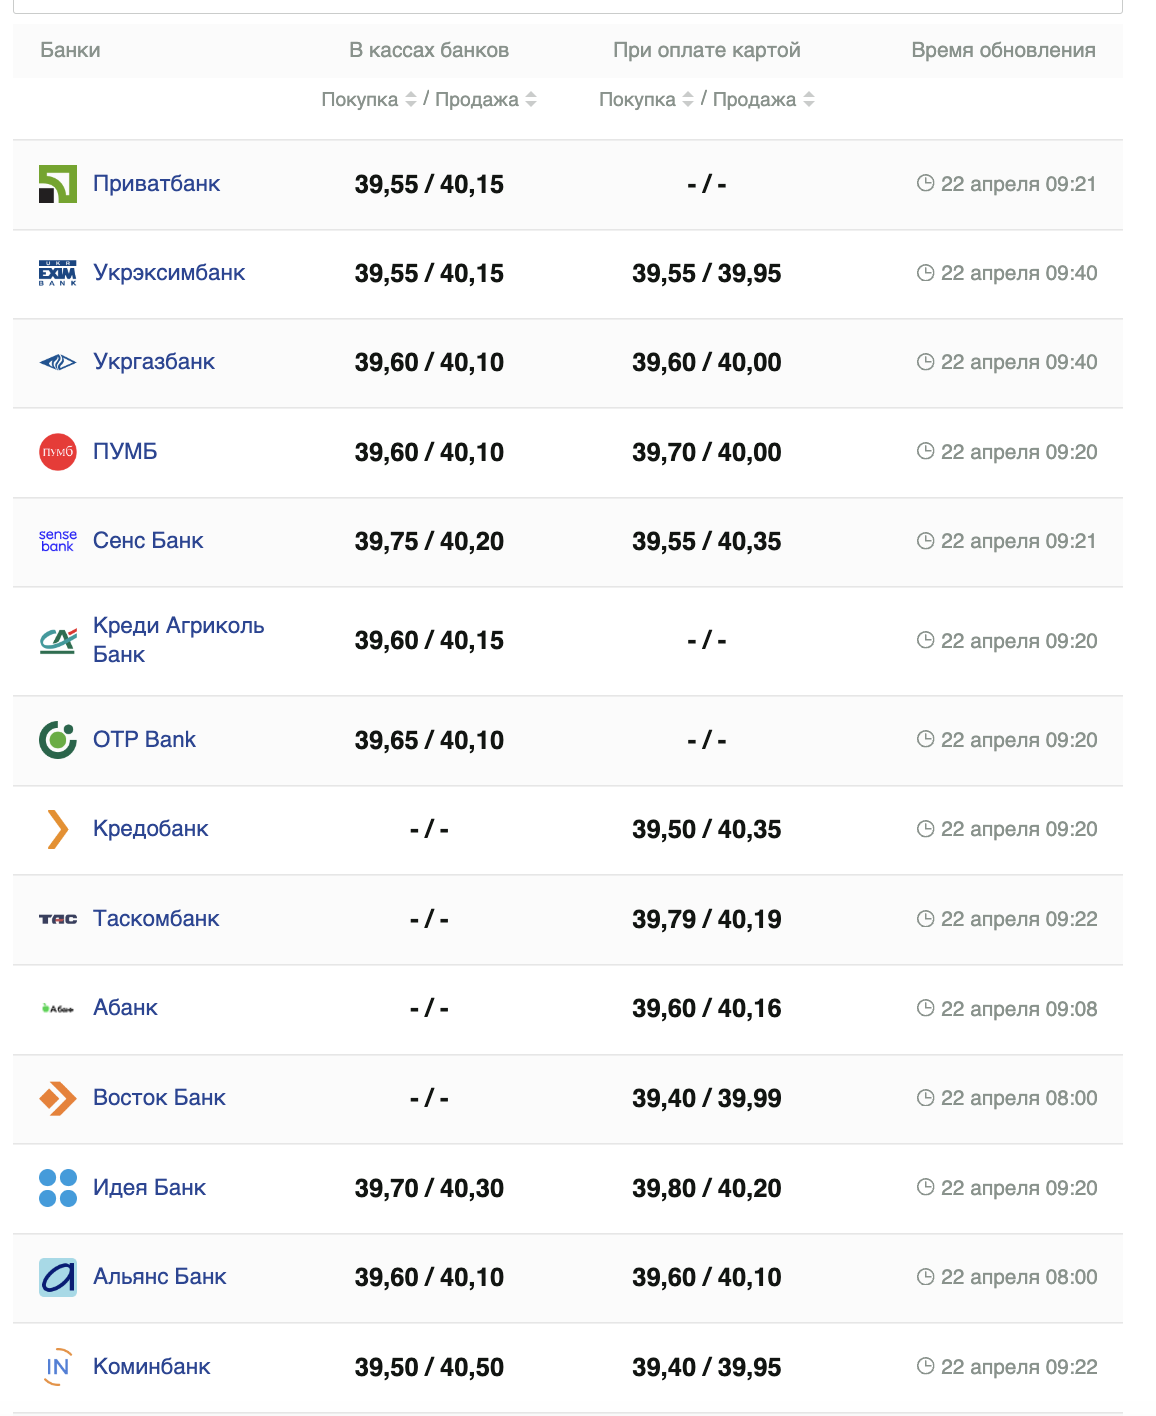Open the Абанк link
Screen dimensions: 1156x1416
(x=125, y=1008)
